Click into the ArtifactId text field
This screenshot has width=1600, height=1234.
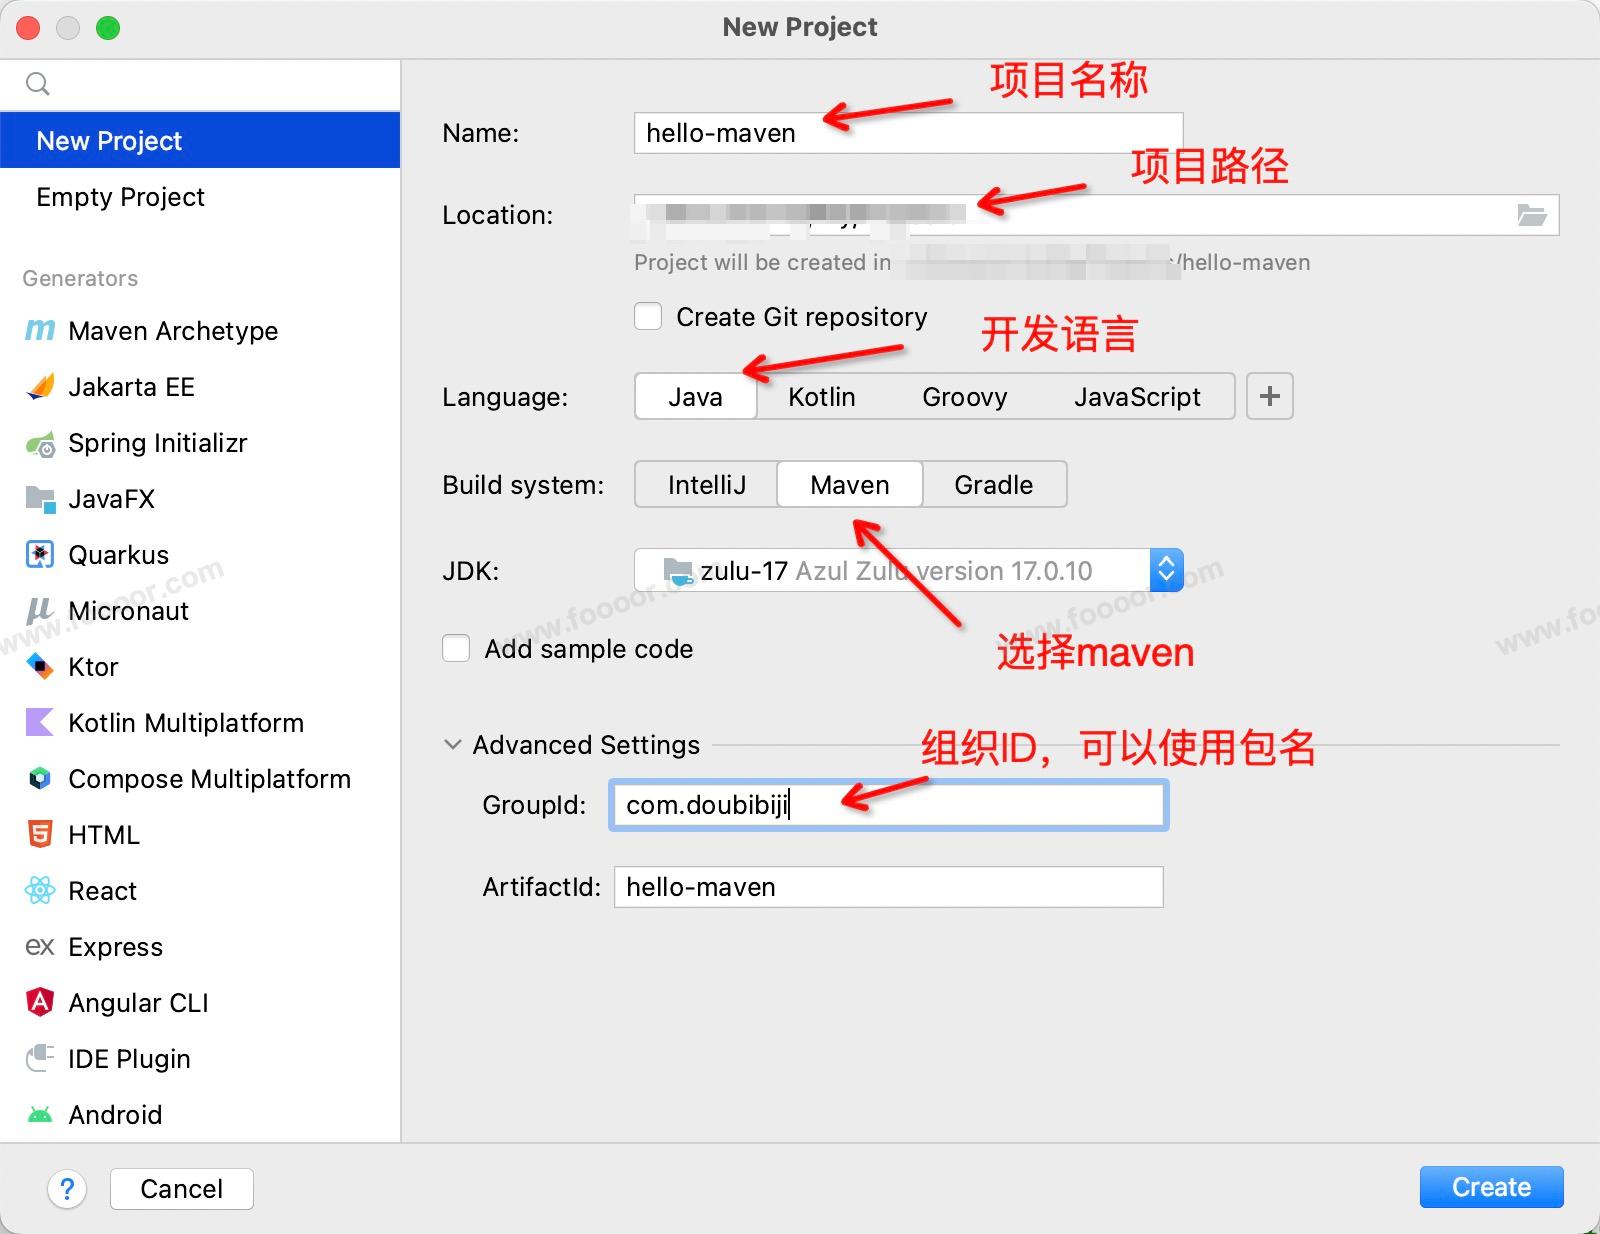[887, 887]
